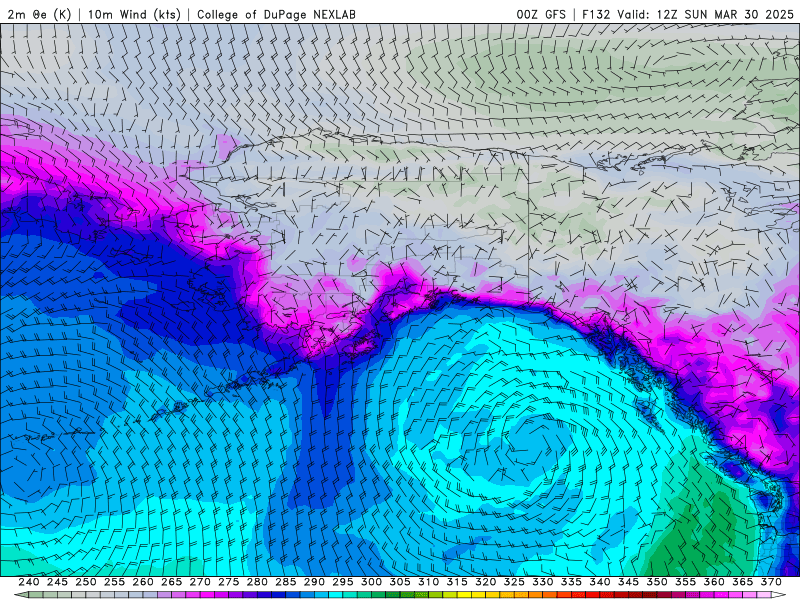Click the 295 value on the color scale

(343, 582)
